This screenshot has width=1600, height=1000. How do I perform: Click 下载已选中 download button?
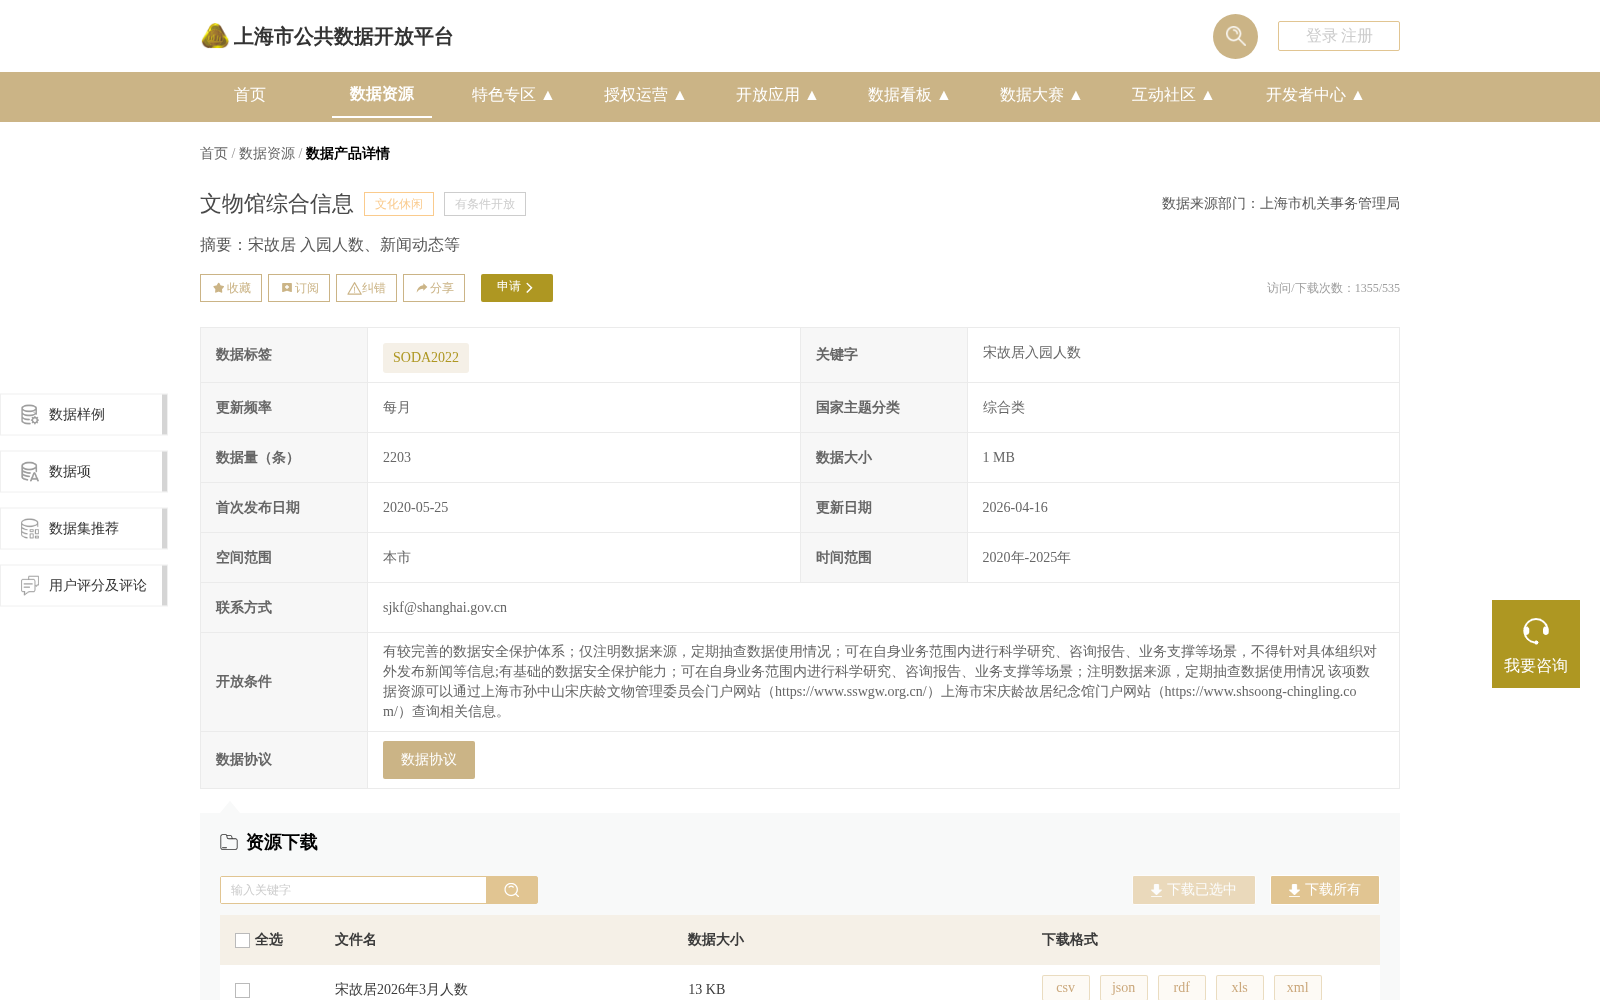point(1194,890)
